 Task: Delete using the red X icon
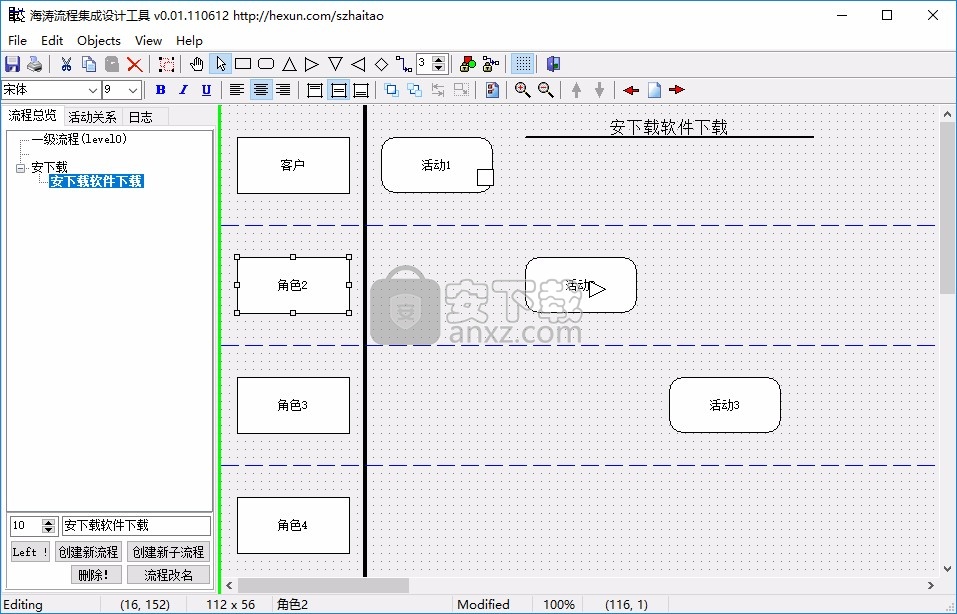pos(135,64)
